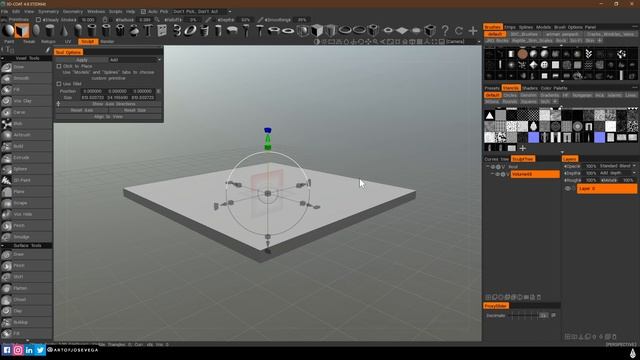Open the Standard Blend dropdown

[617, 166]
